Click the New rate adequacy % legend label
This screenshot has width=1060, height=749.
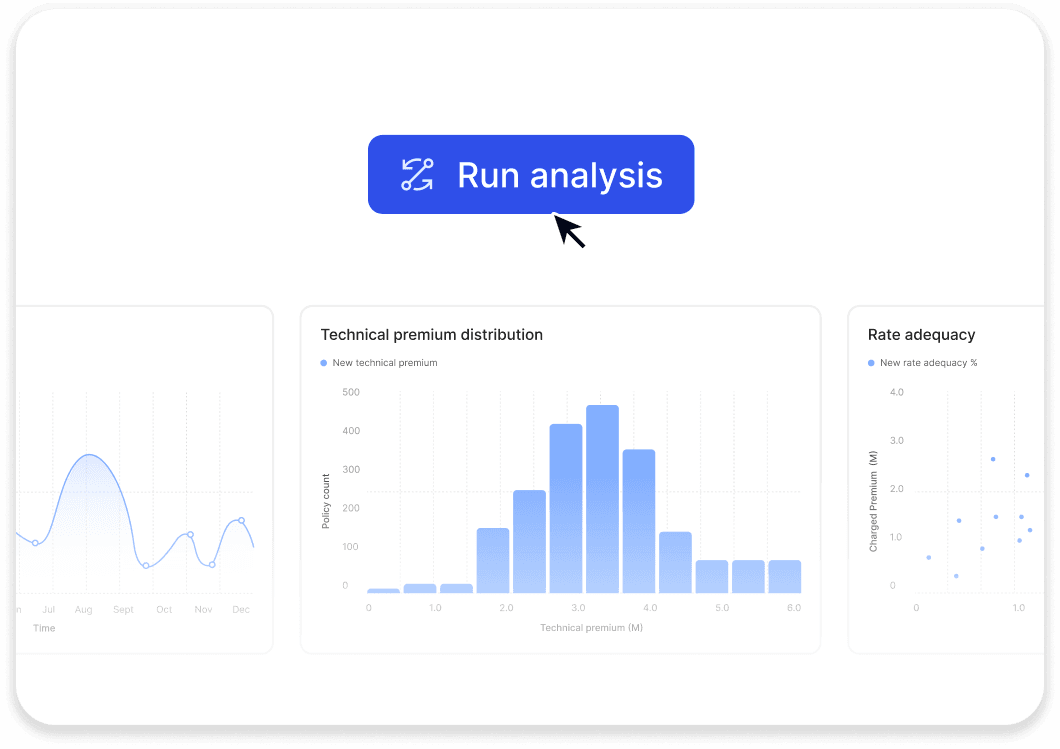point(928,363)
